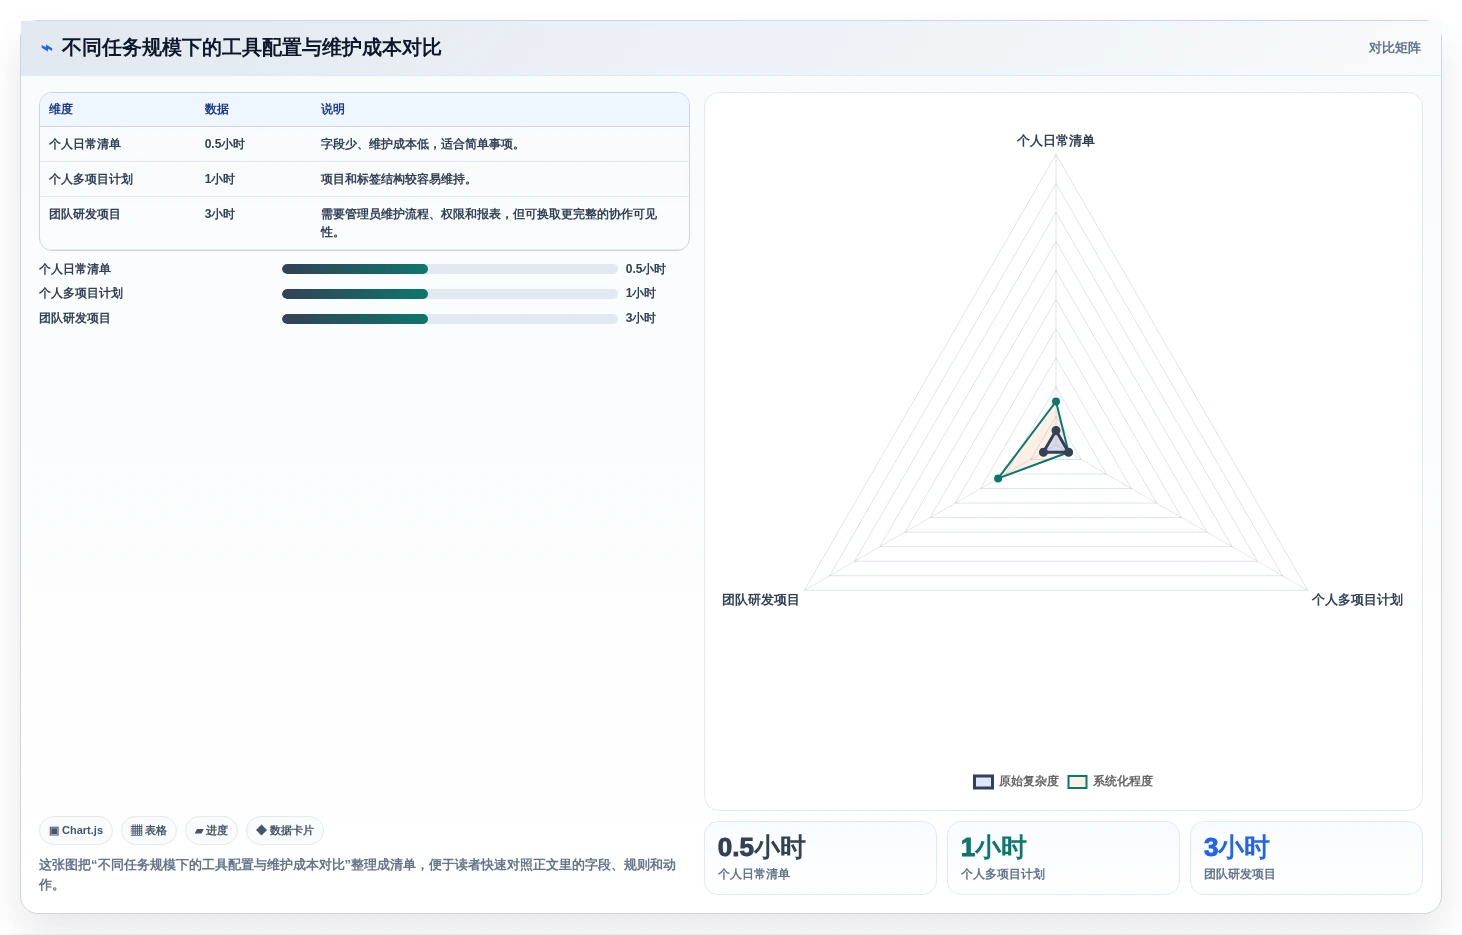Click the description starting 需要管理员维护流程
The width and height of the screenshot is (1462, 935).
489,223
